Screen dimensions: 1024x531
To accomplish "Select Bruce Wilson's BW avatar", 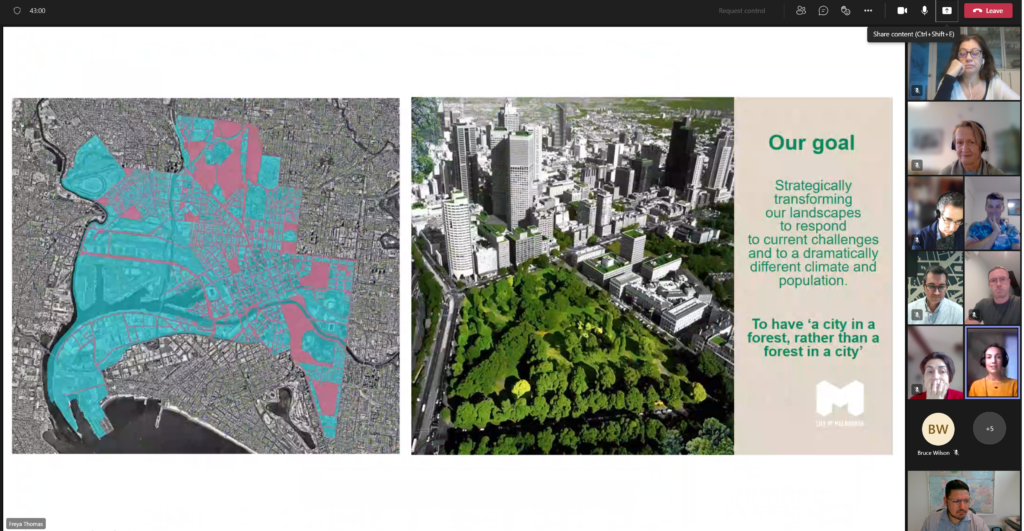I will tap(937, 429).
